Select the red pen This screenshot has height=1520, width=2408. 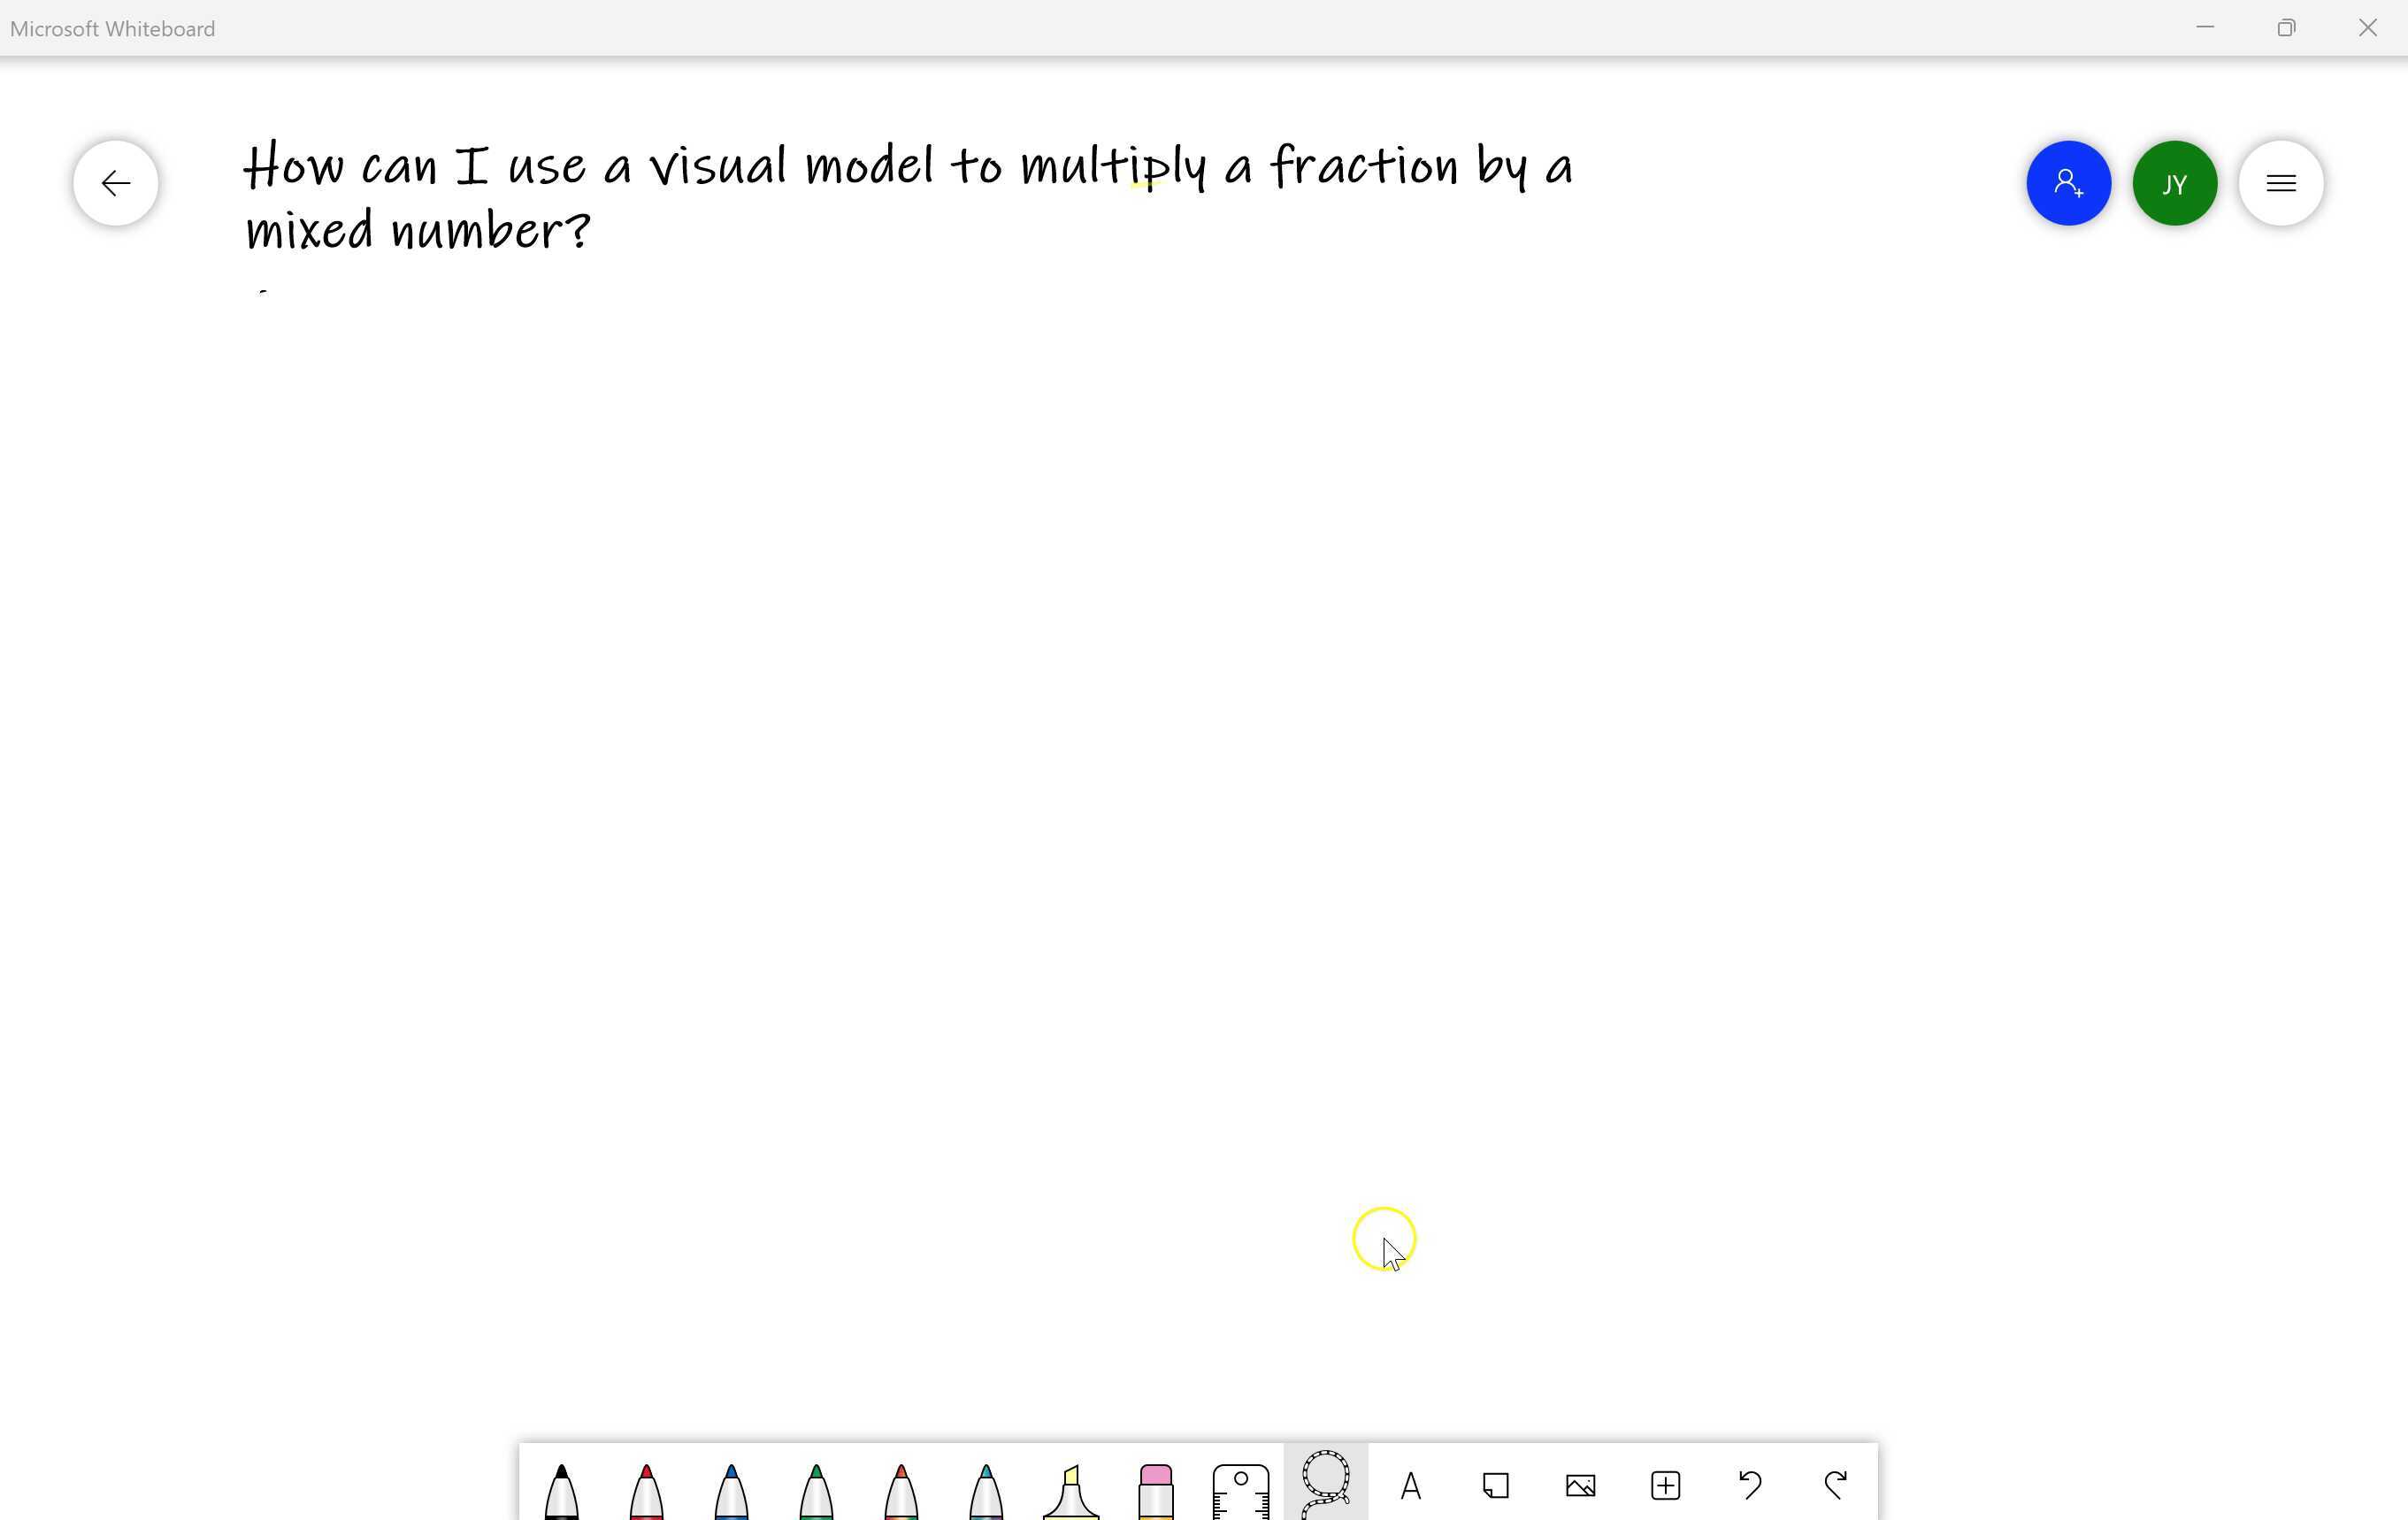[x=646, y=1490]
